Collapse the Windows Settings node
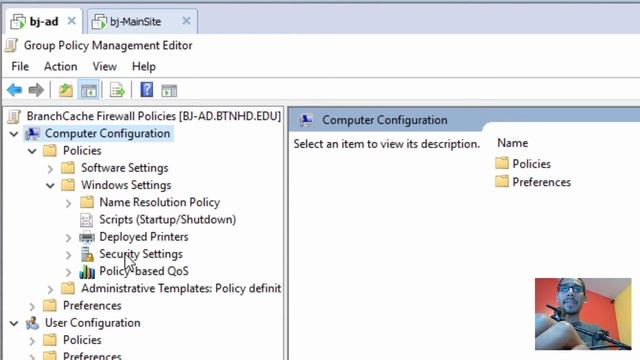 (50, 186)
